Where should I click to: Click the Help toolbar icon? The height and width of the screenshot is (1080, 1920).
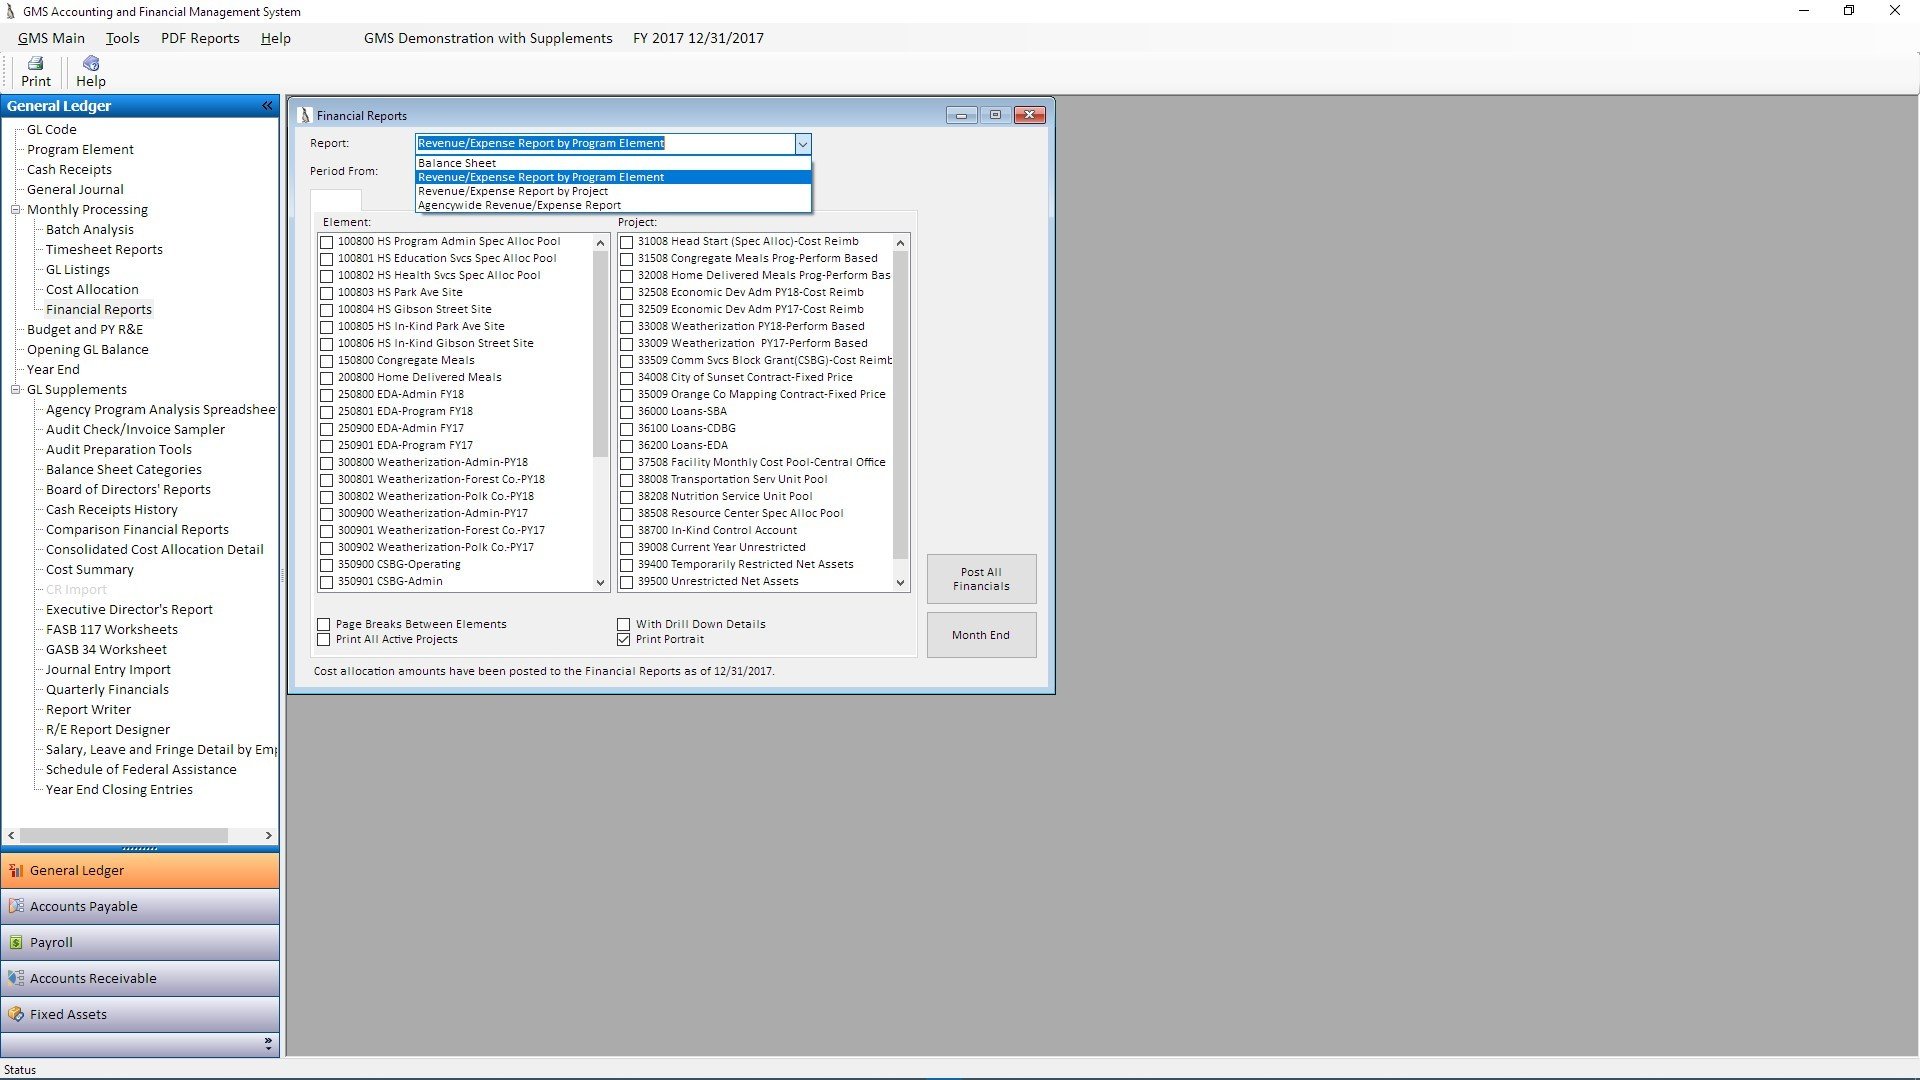coord(90,64)
